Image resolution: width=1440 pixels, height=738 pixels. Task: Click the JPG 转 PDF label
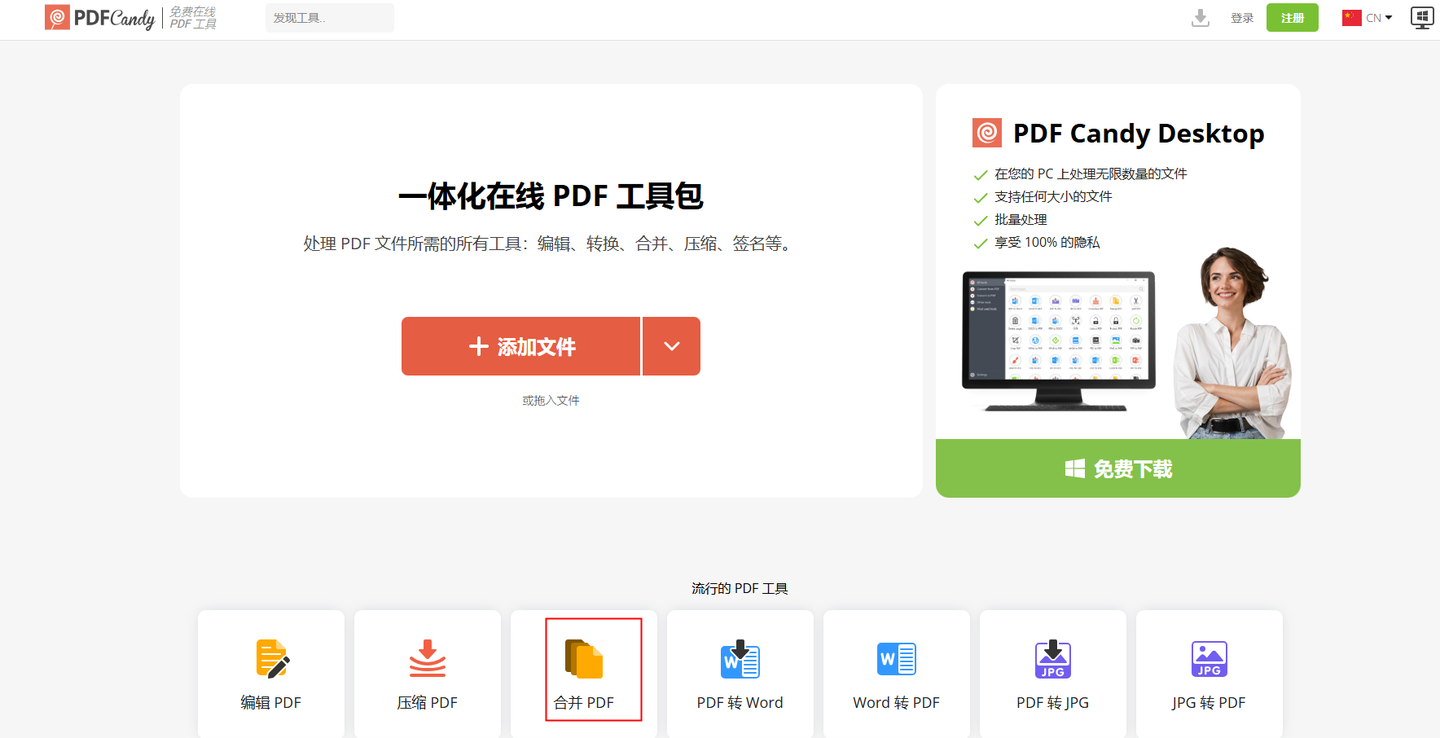point(1209,702)
